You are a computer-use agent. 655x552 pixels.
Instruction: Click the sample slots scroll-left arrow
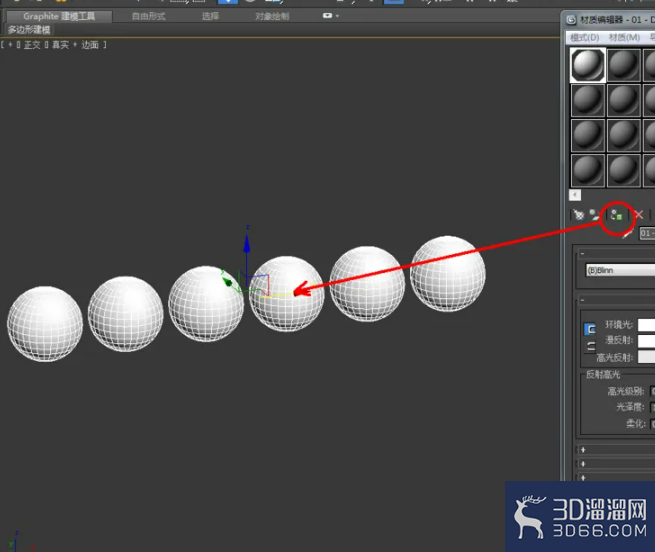575,195
